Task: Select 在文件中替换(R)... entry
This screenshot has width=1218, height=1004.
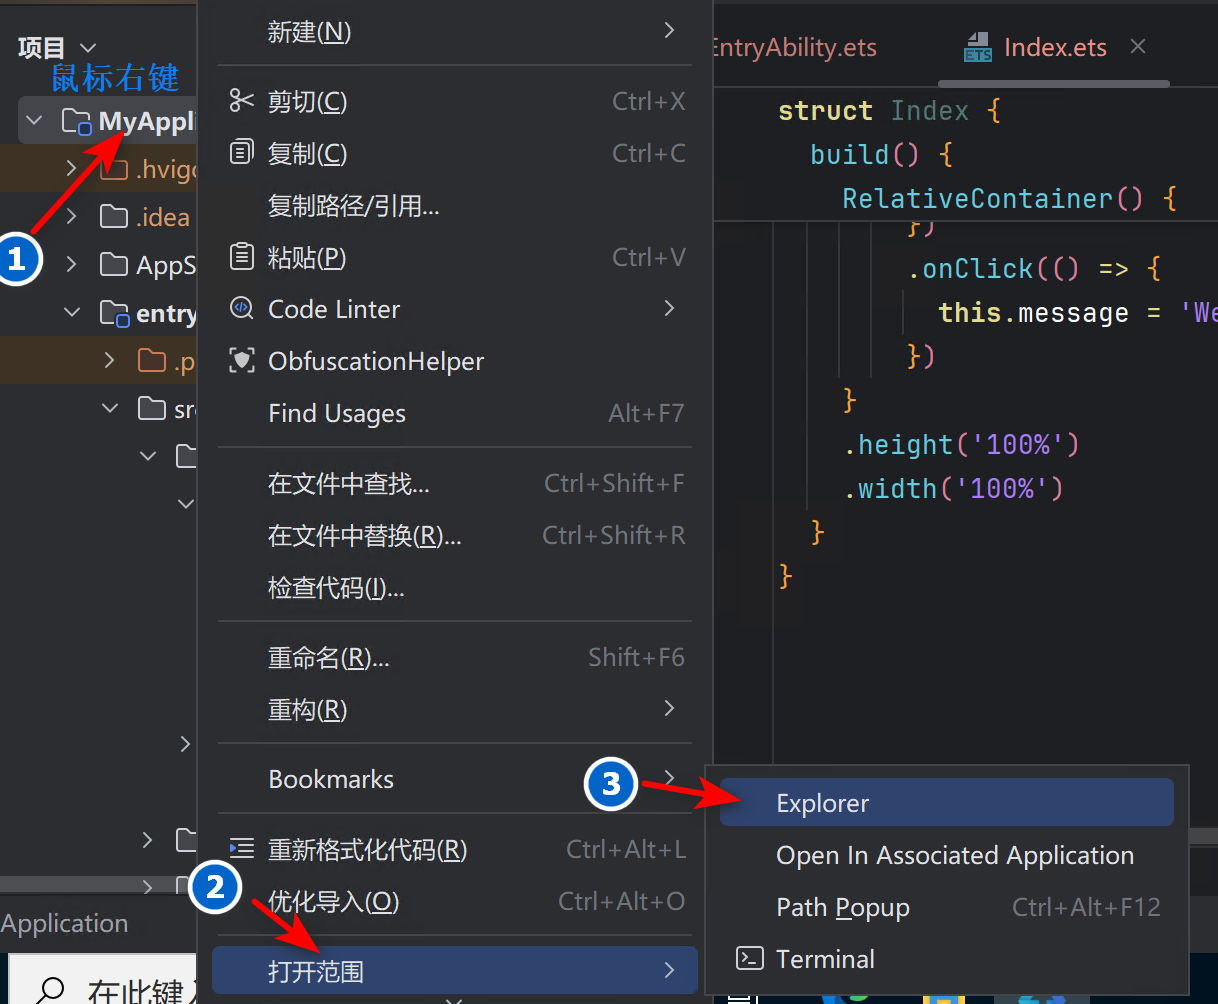Action: (x=454, y=536)
